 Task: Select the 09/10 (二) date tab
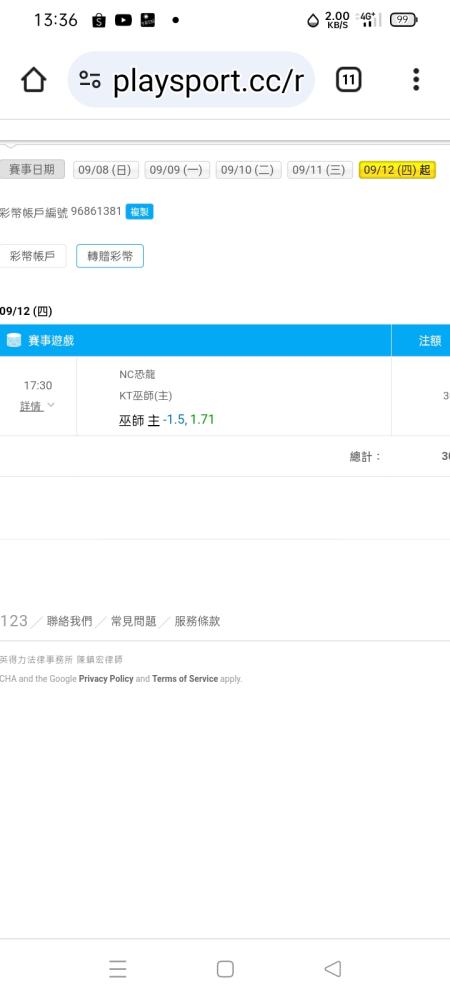pyautogui.click(x=248, y=170)
